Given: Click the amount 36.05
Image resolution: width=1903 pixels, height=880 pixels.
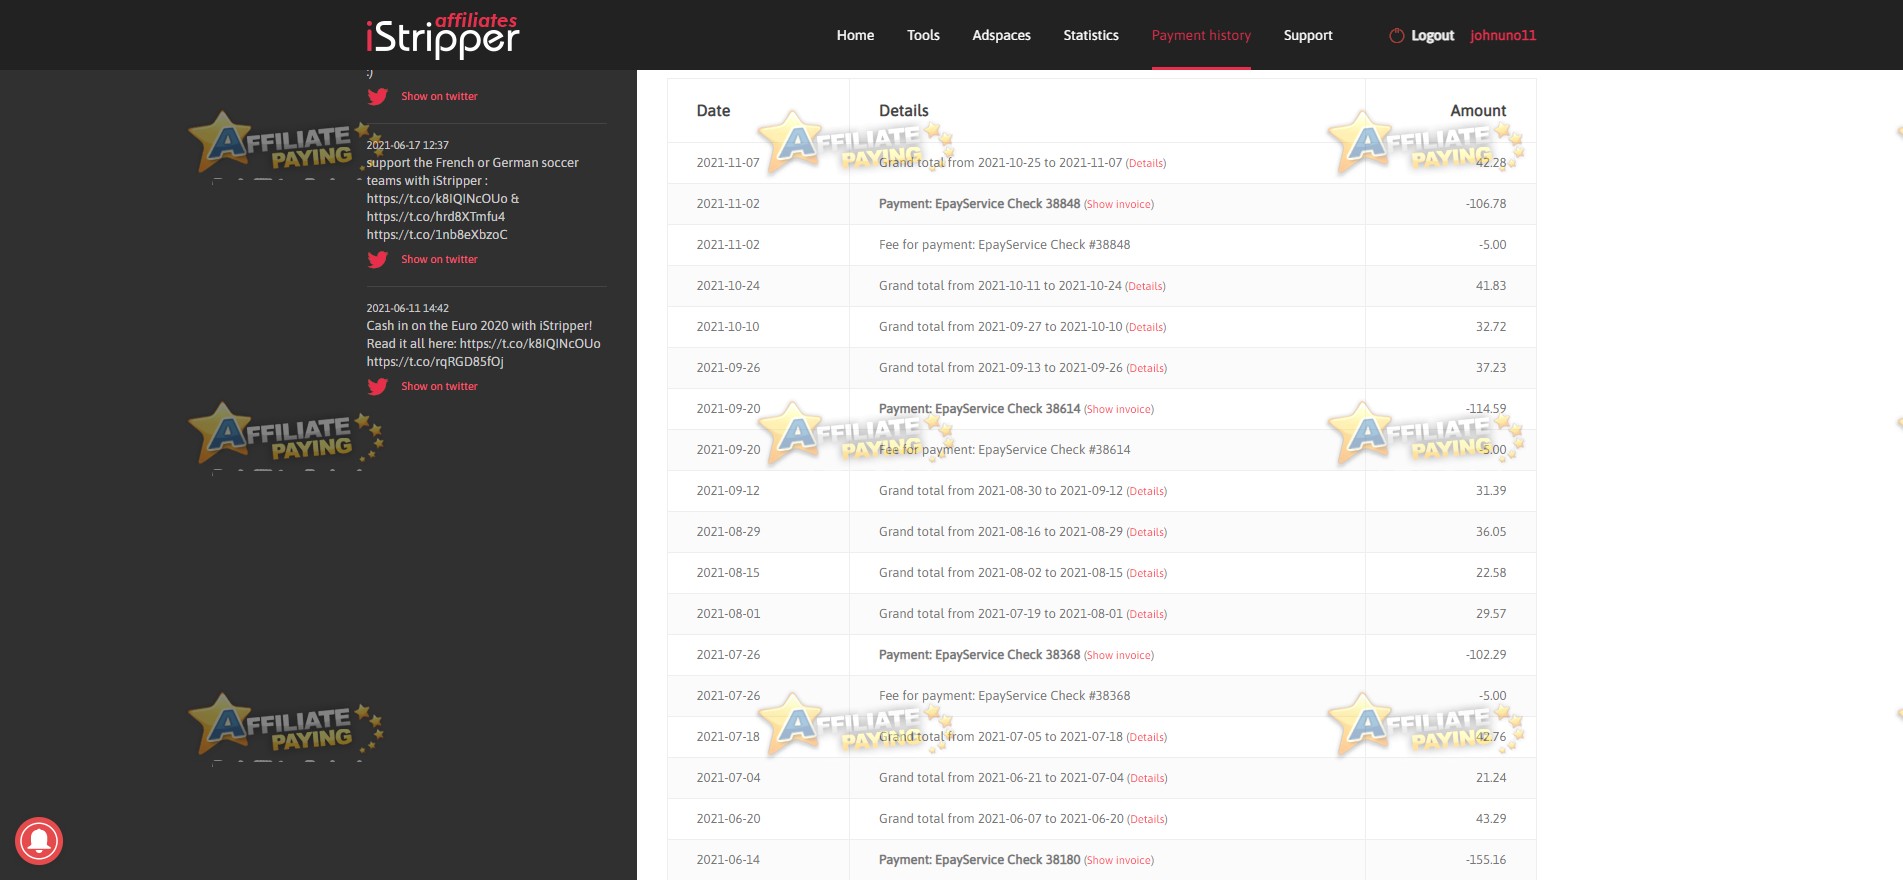Looking at the screenshot, I should tap(1491, 531).
